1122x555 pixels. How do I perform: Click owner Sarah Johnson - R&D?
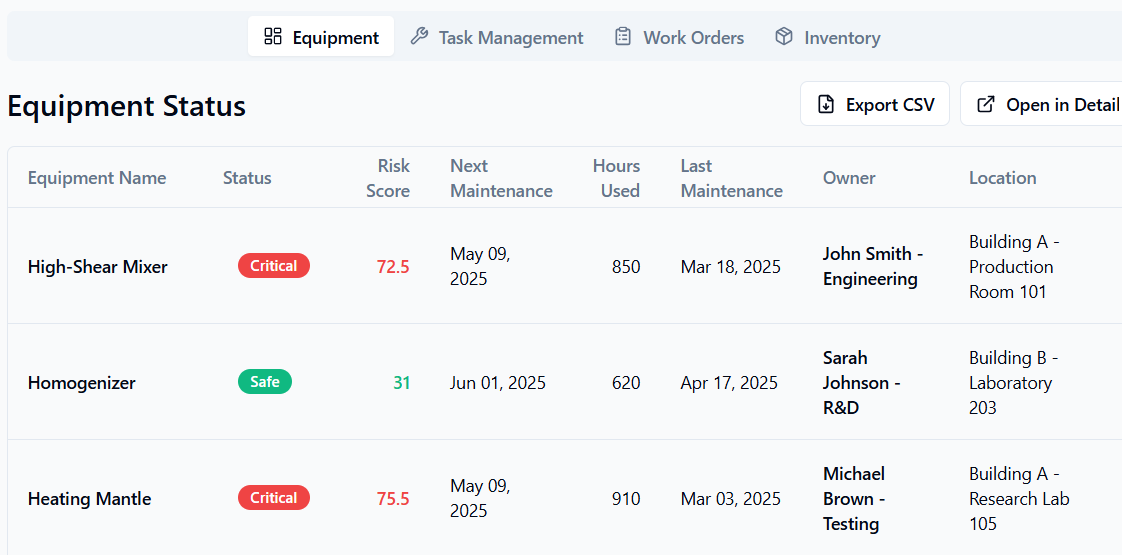(x=862, y=383)
